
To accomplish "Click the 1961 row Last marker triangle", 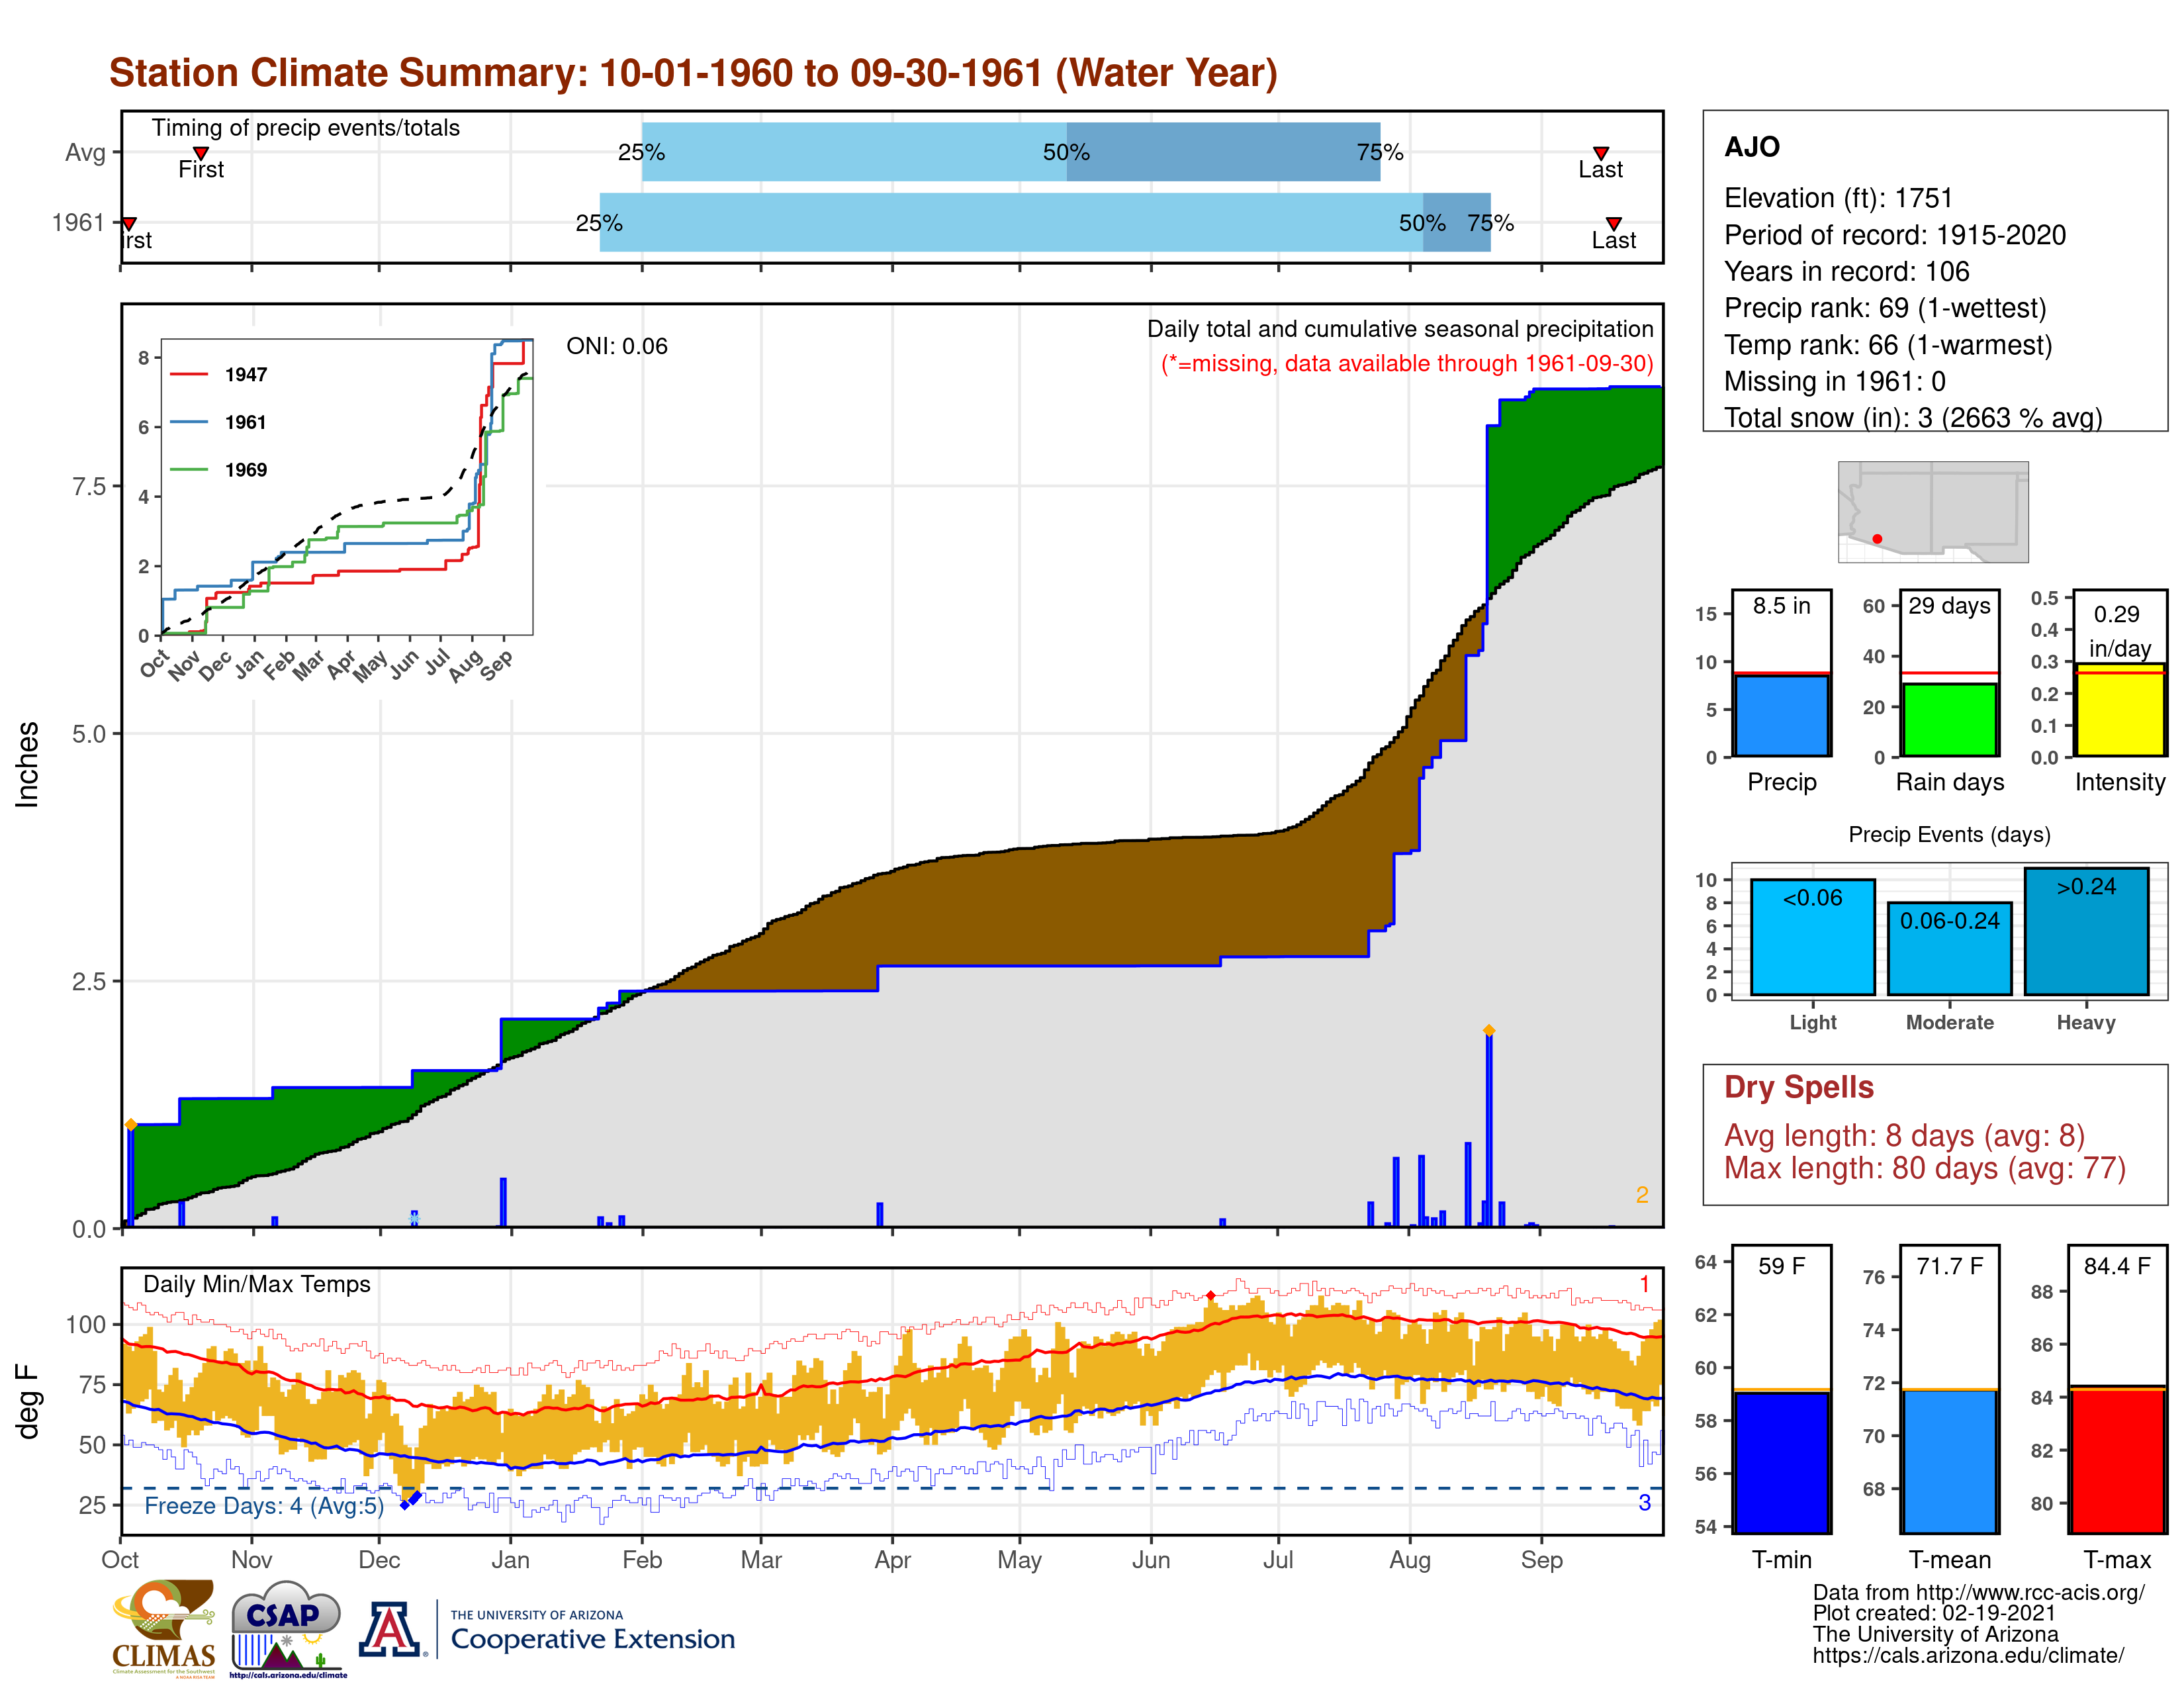I will pyautogui.click(x=1613, y=224).
